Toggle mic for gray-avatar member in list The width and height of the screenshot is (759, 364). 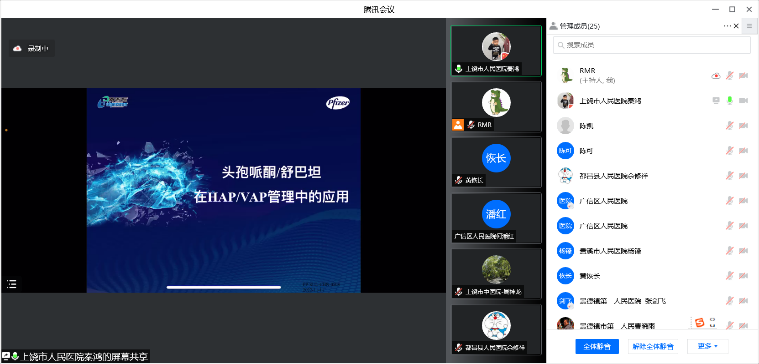pyautogui.click(x=729, y=126)
